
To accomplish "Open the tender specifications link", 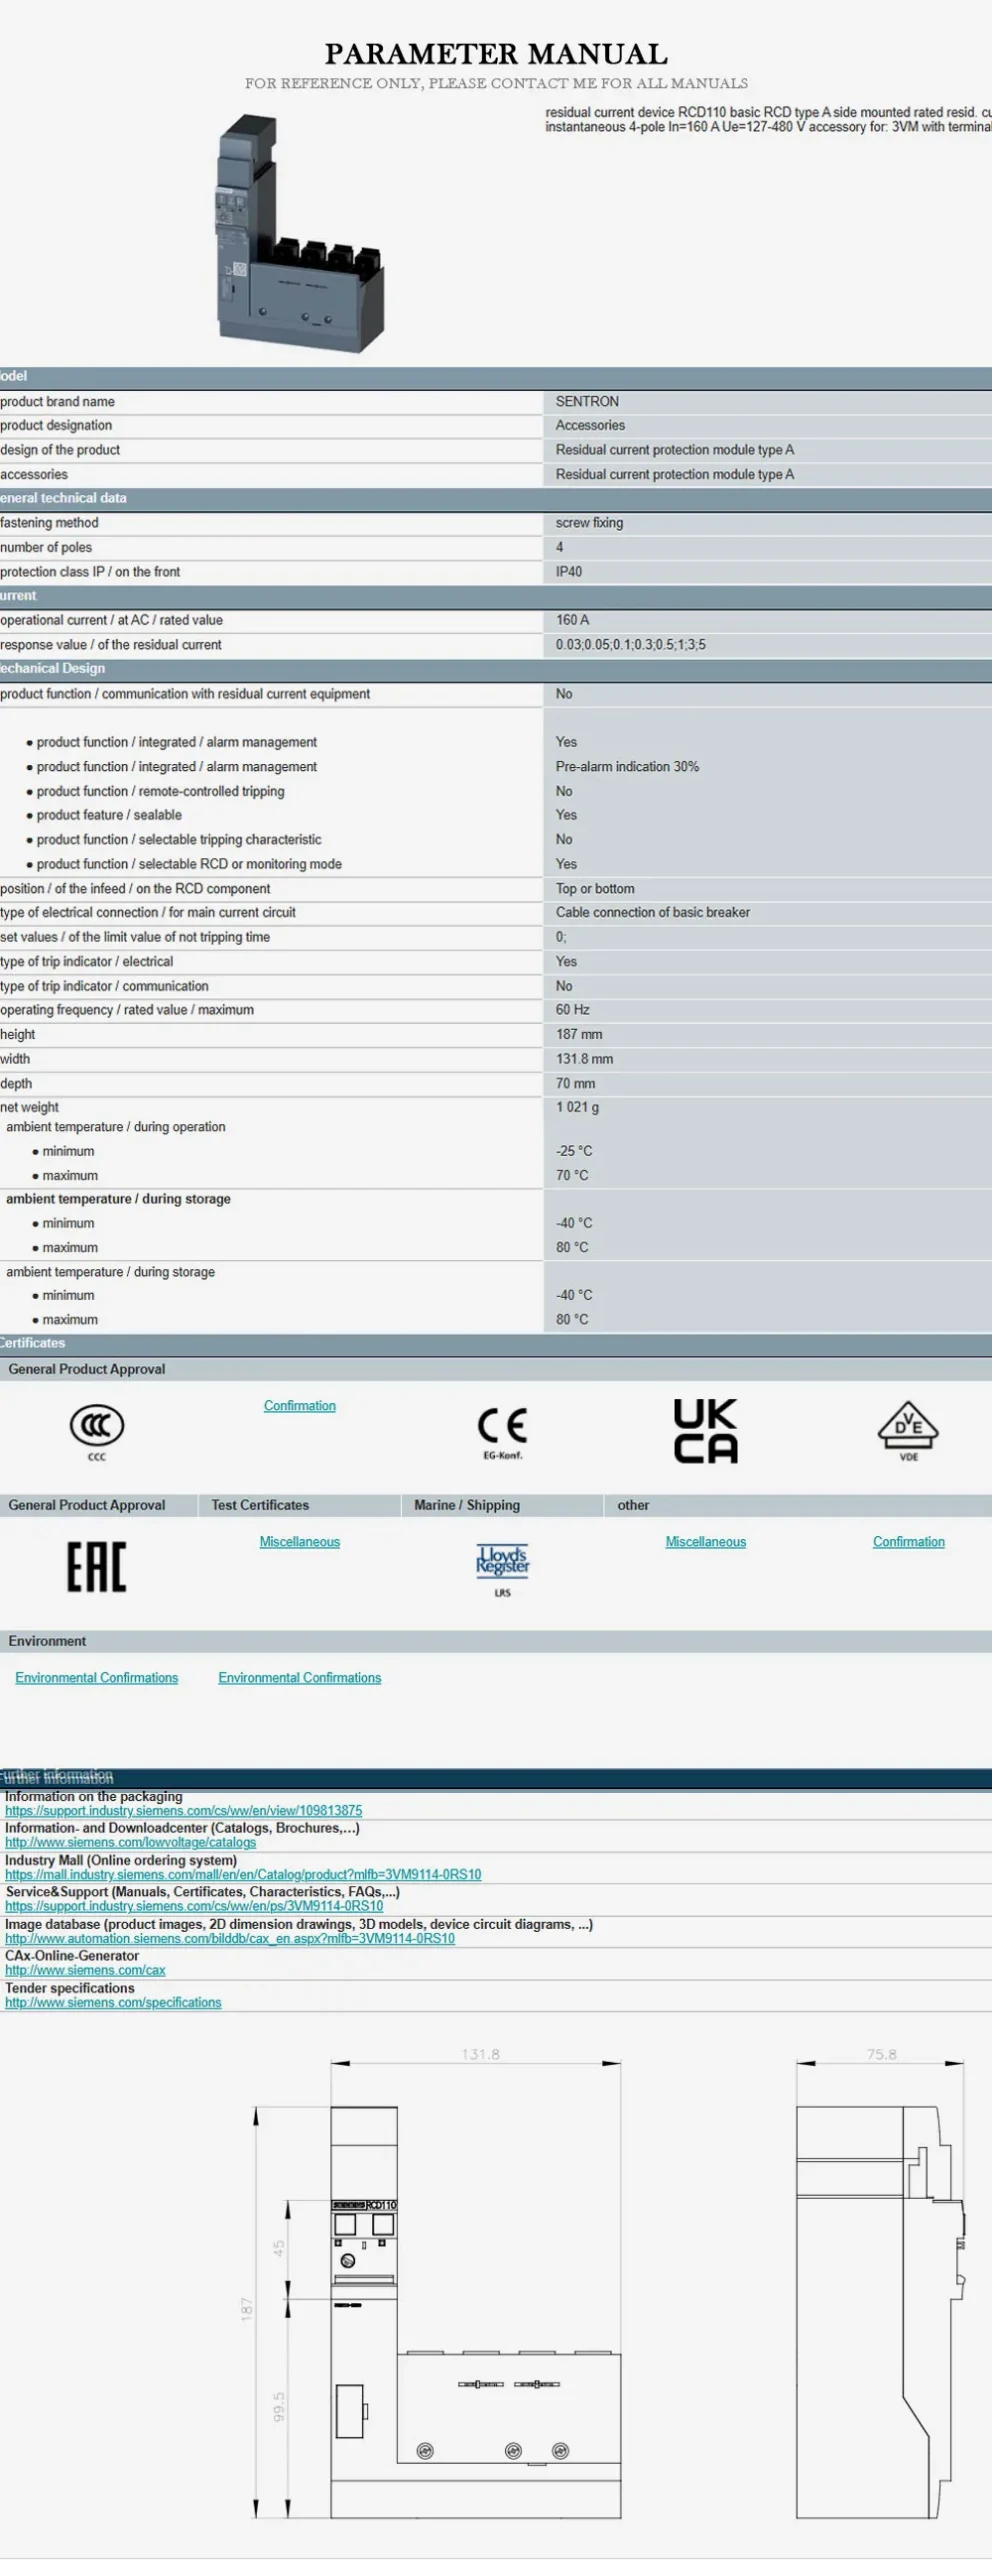I will pyautogui.click(x=113, y=2003).
